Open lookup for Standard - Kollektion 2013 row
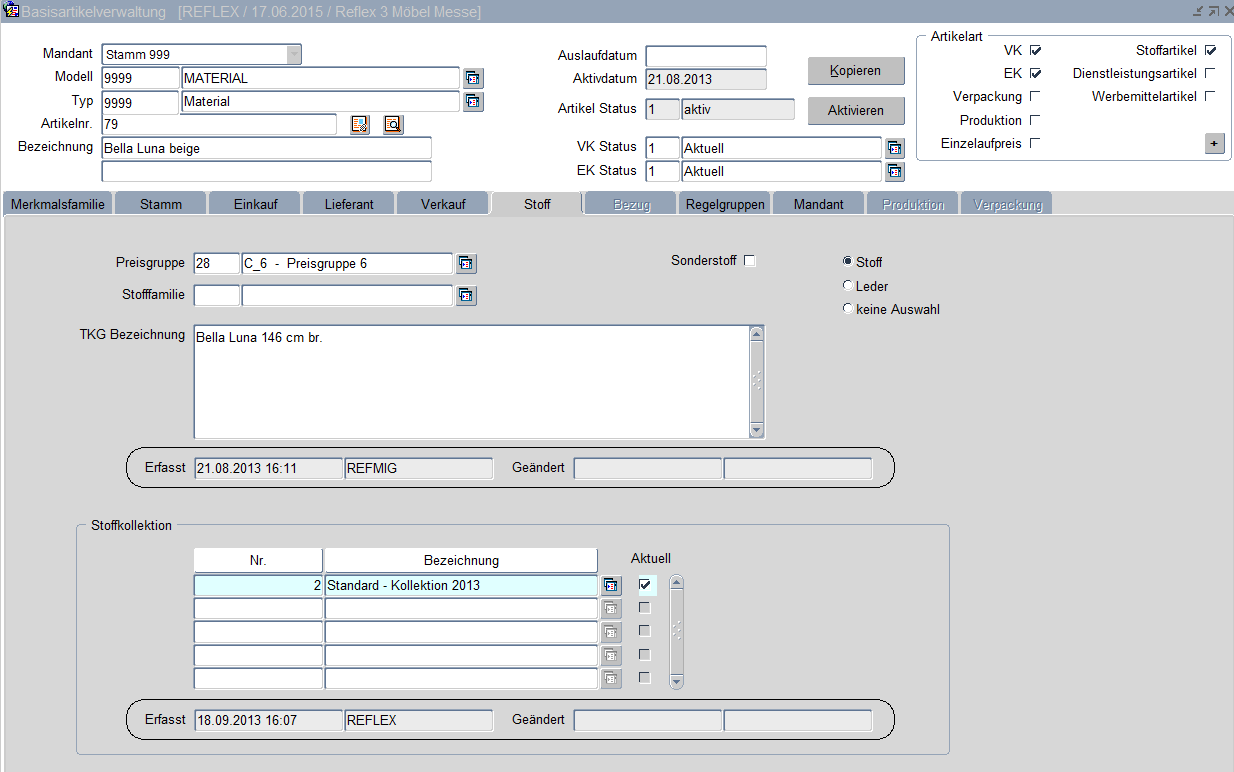 point(611,586)
